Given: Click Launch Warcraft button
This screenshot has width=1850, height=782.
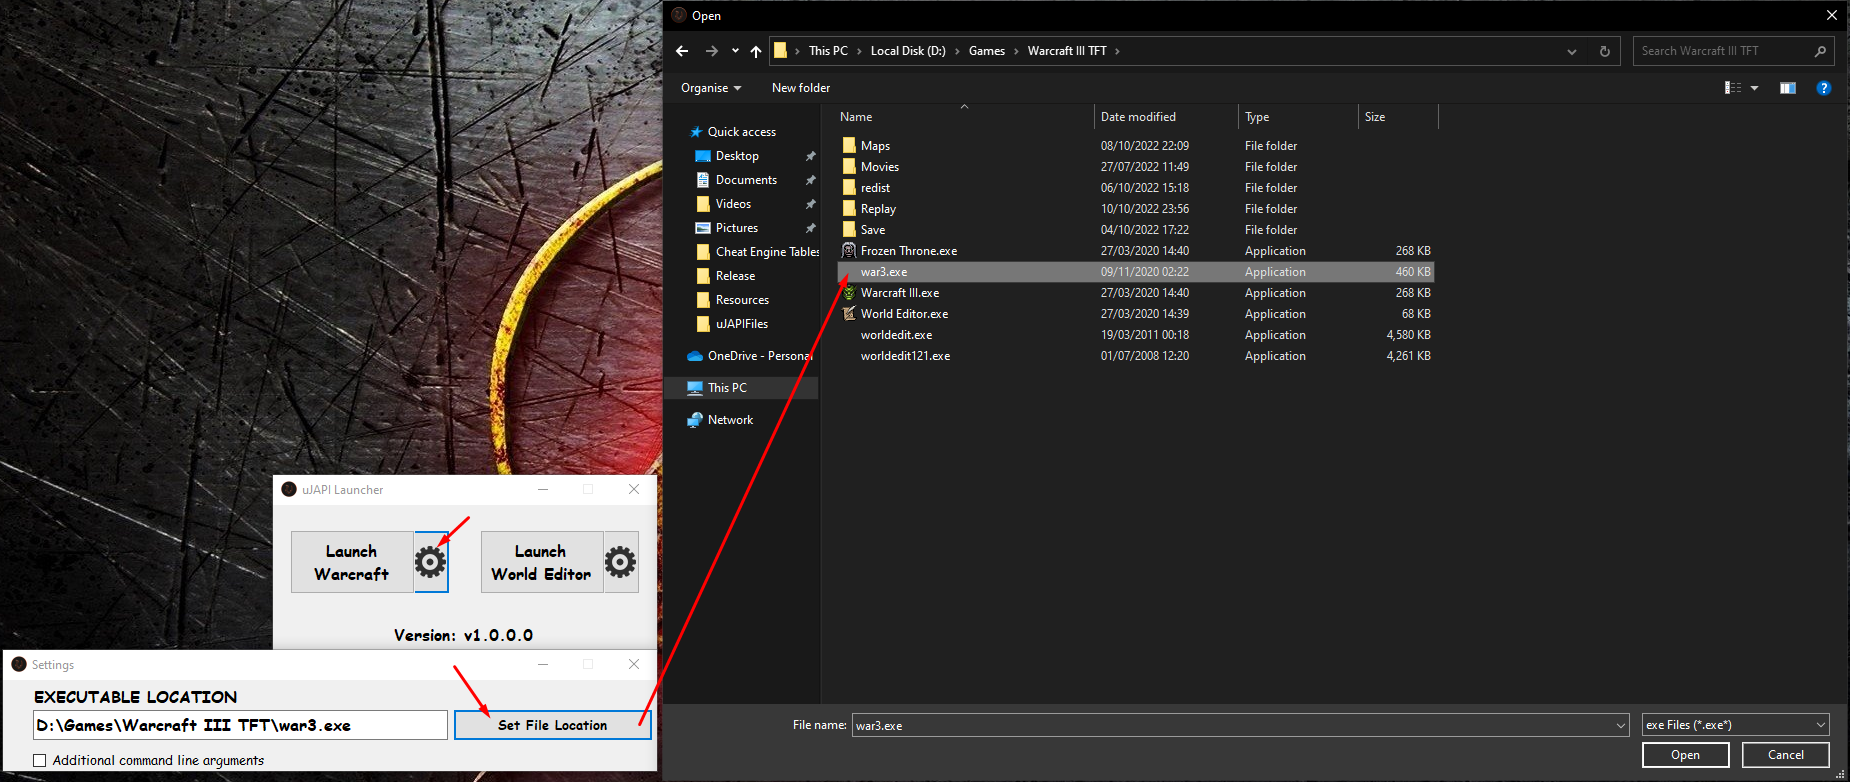Looking at the screenshot, I should click(x=352, y=562).
